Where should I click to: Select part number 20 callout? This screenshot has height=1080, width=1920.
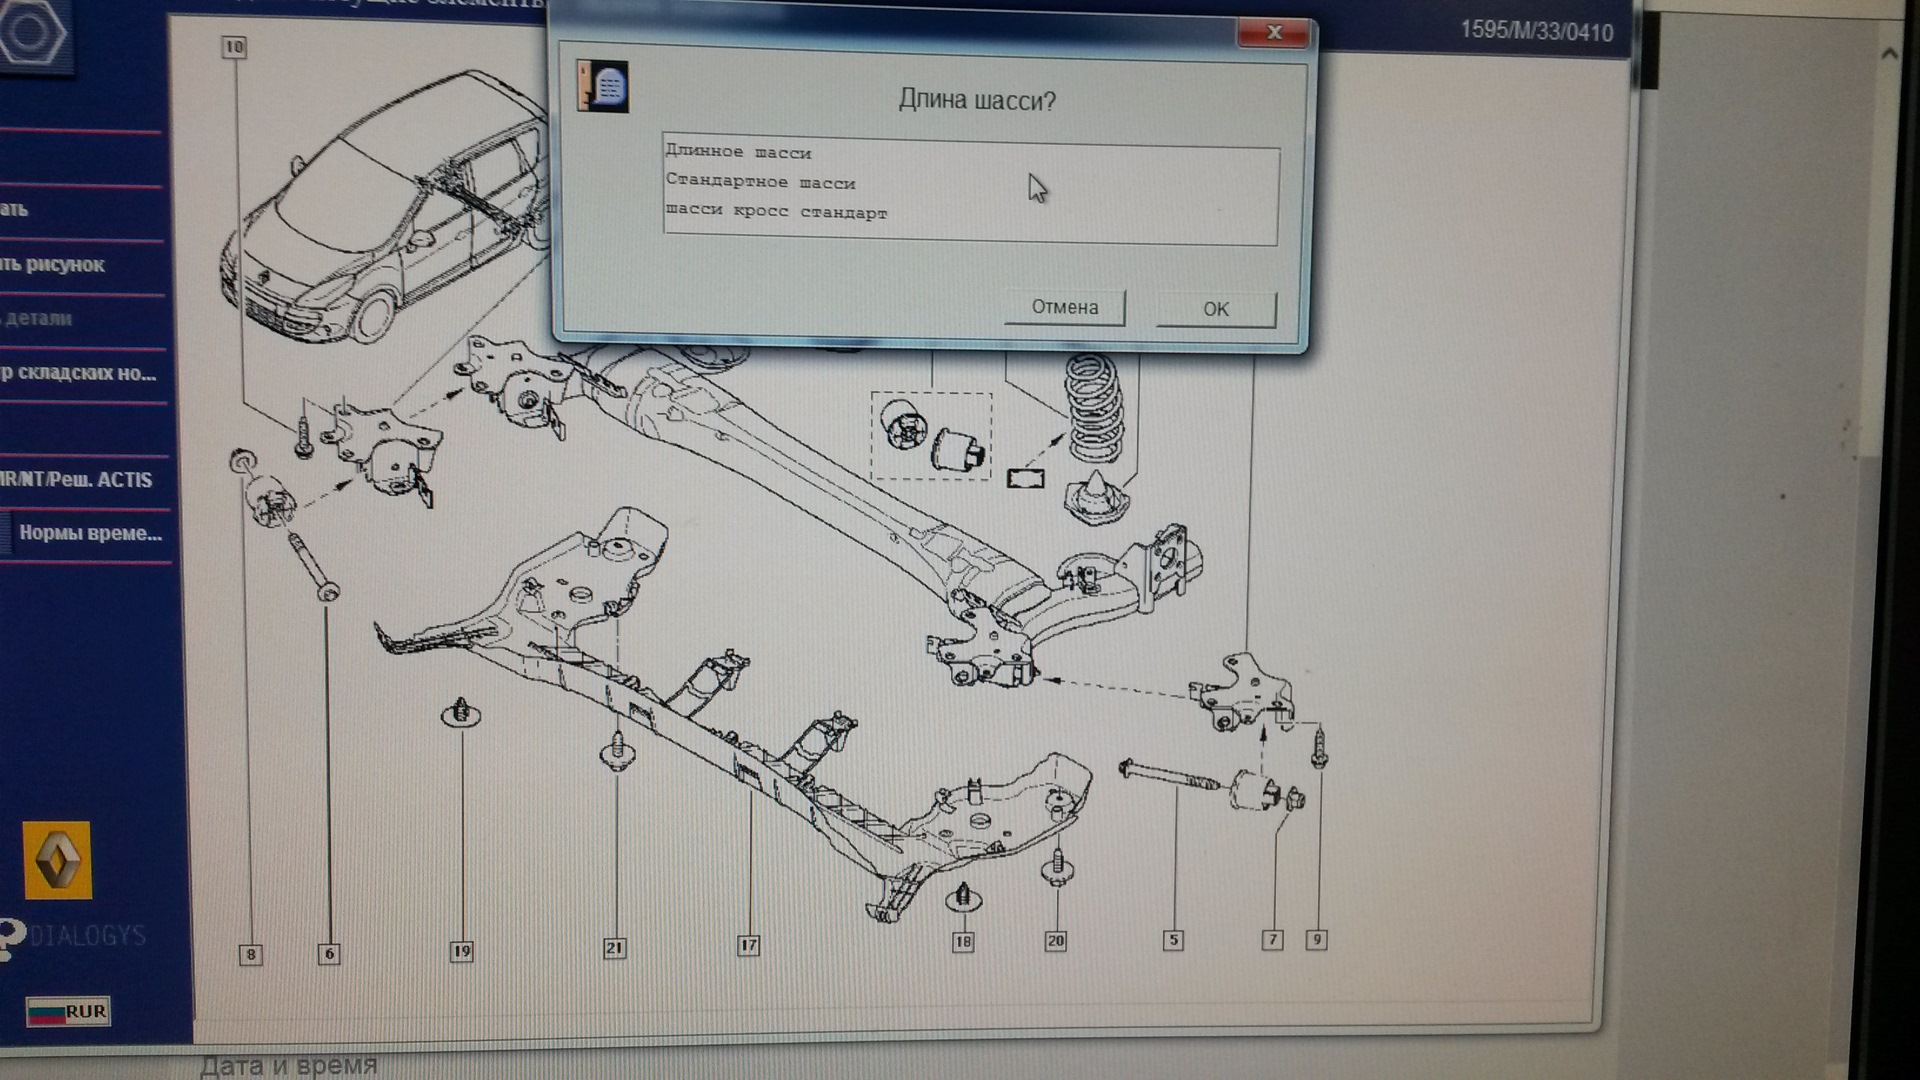[x=1056, y=940]
